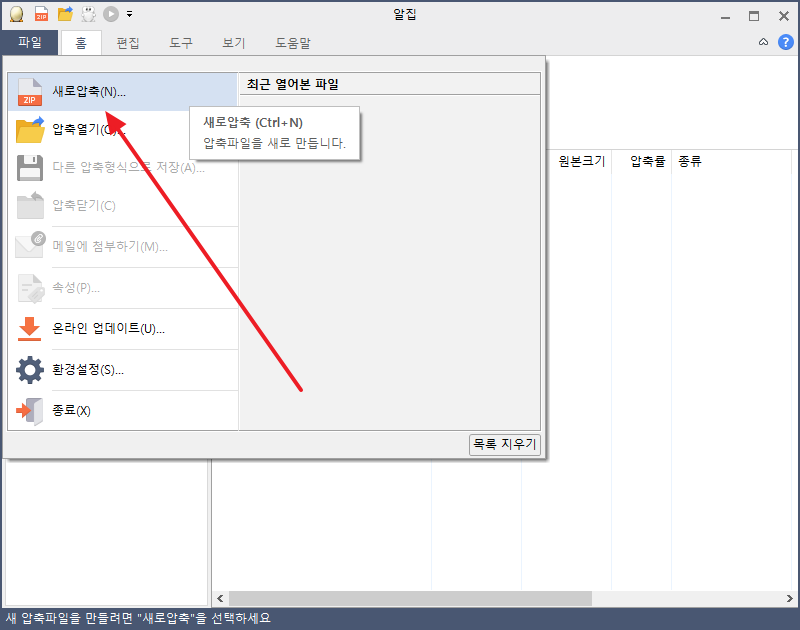Viewport: 800px width, 630px height.
Task: Select 압축열기 menu entry
Action: 122,130
